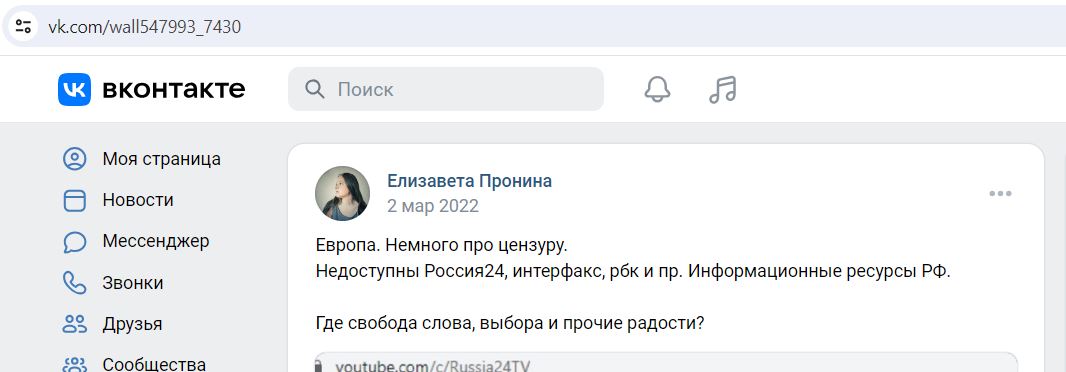Focus the Поиск search field

tap(446, 89)
